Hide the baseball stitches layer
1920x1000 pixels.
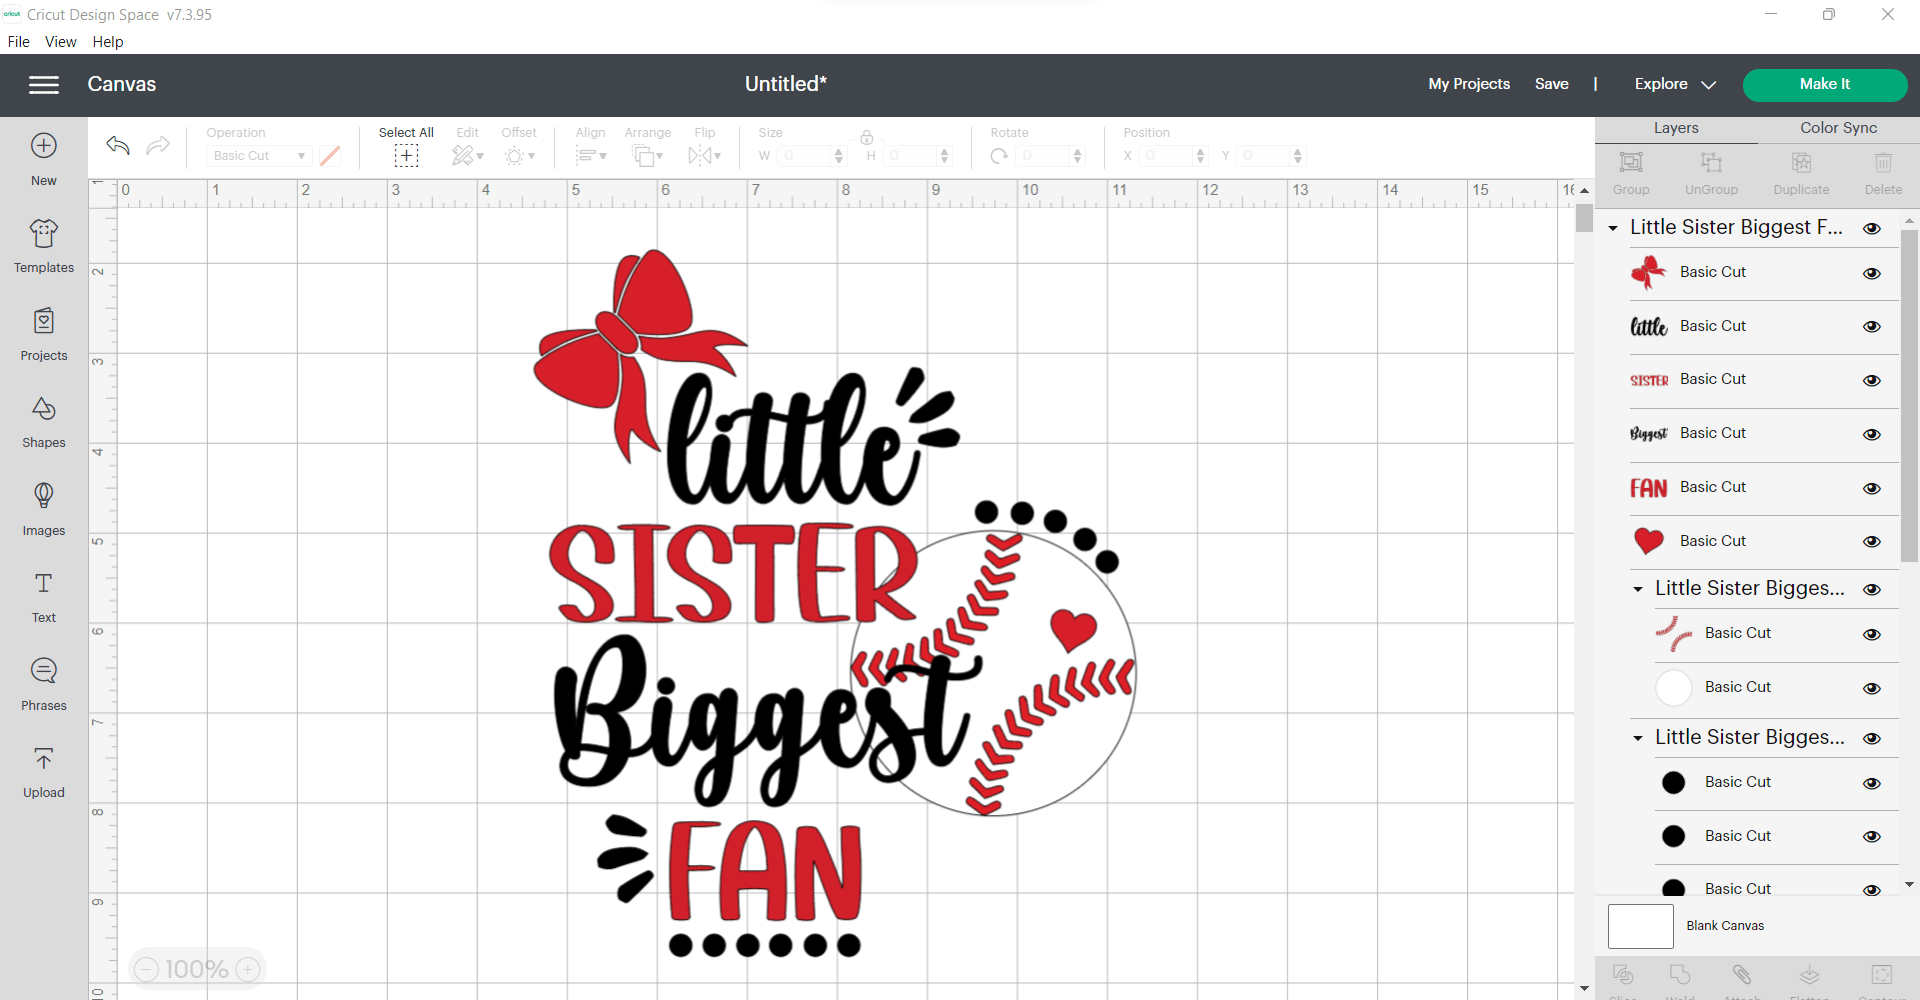click(1872, 634)
